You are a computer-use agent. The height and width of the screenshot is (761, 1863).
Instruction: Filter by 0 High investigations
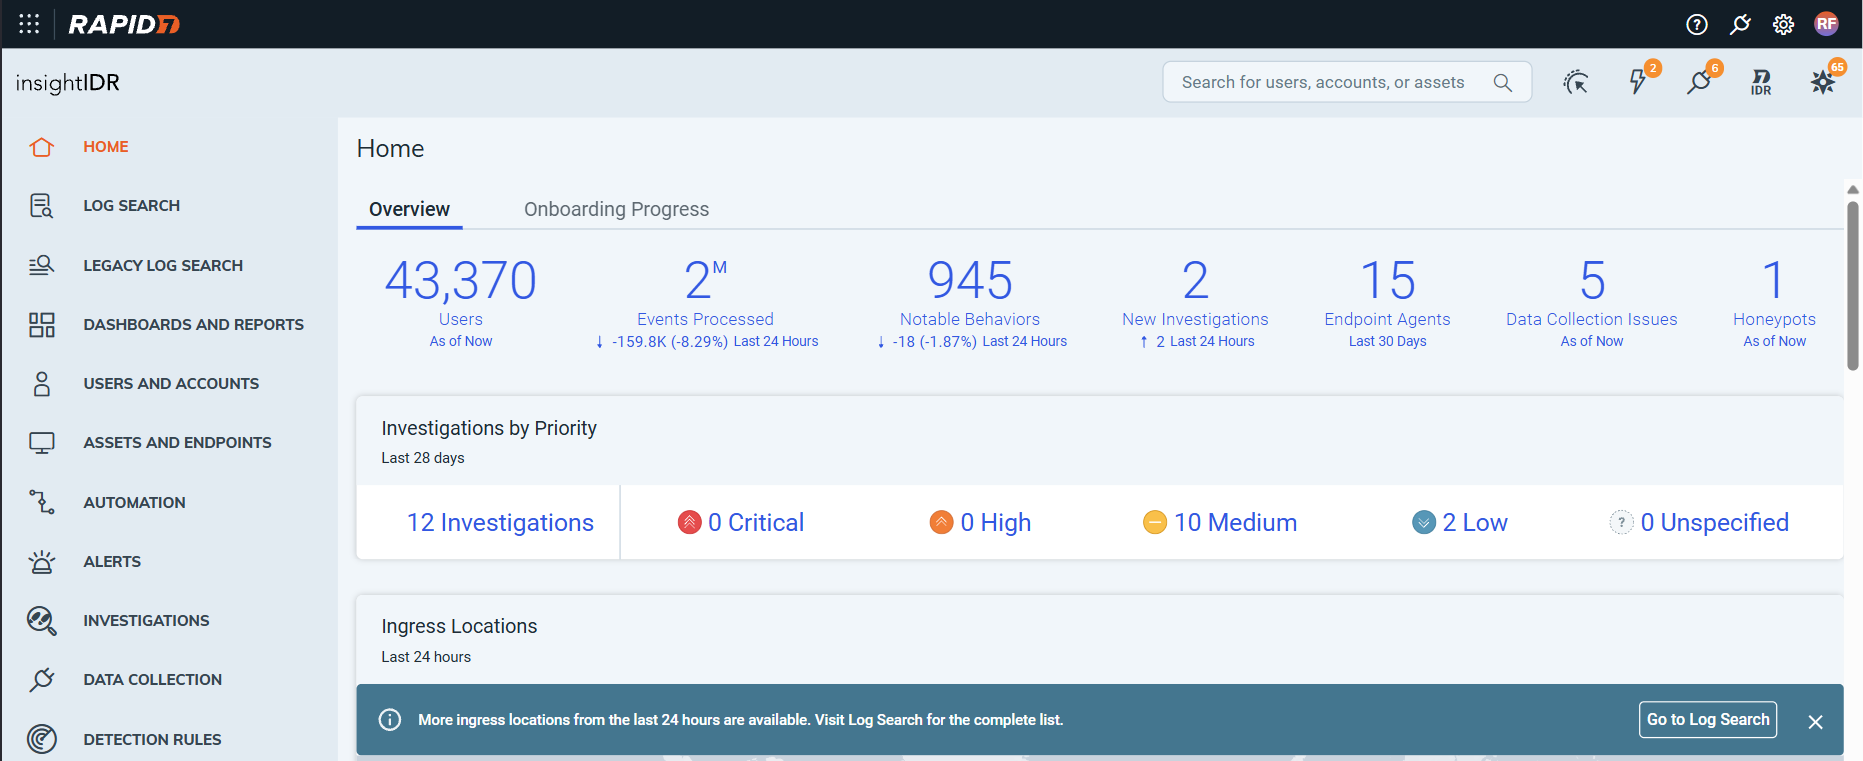pyautogui.click(x=981, y=523)
